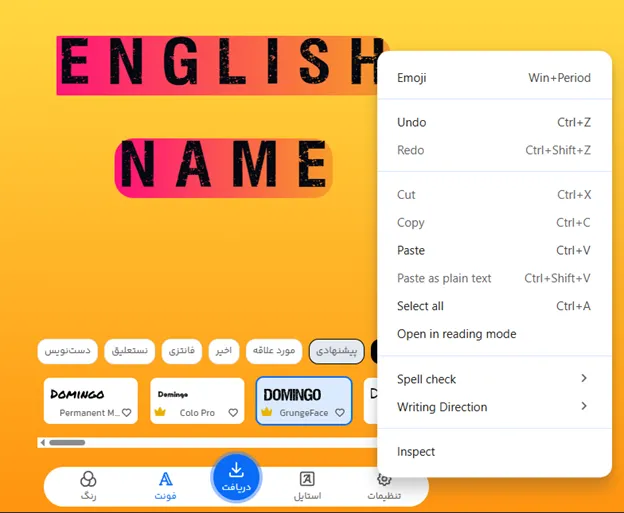
Task: Click the horizontal font list scrollbar thumb
Action: tap(67, 442)
